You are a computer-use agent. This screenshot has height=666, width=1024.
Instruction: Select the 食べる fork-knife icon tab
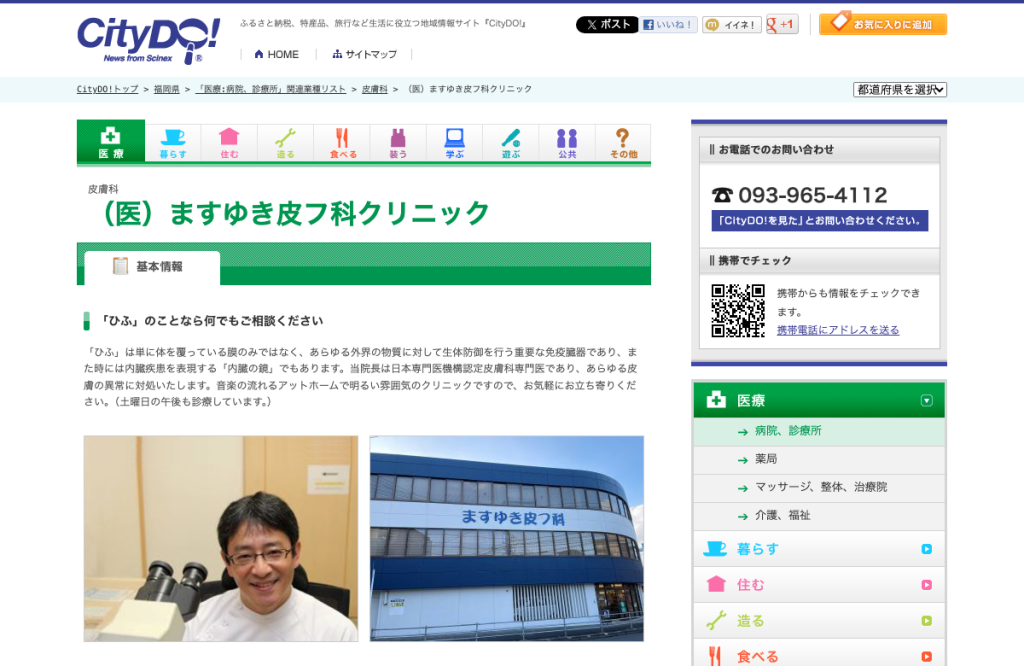point(342,143)
